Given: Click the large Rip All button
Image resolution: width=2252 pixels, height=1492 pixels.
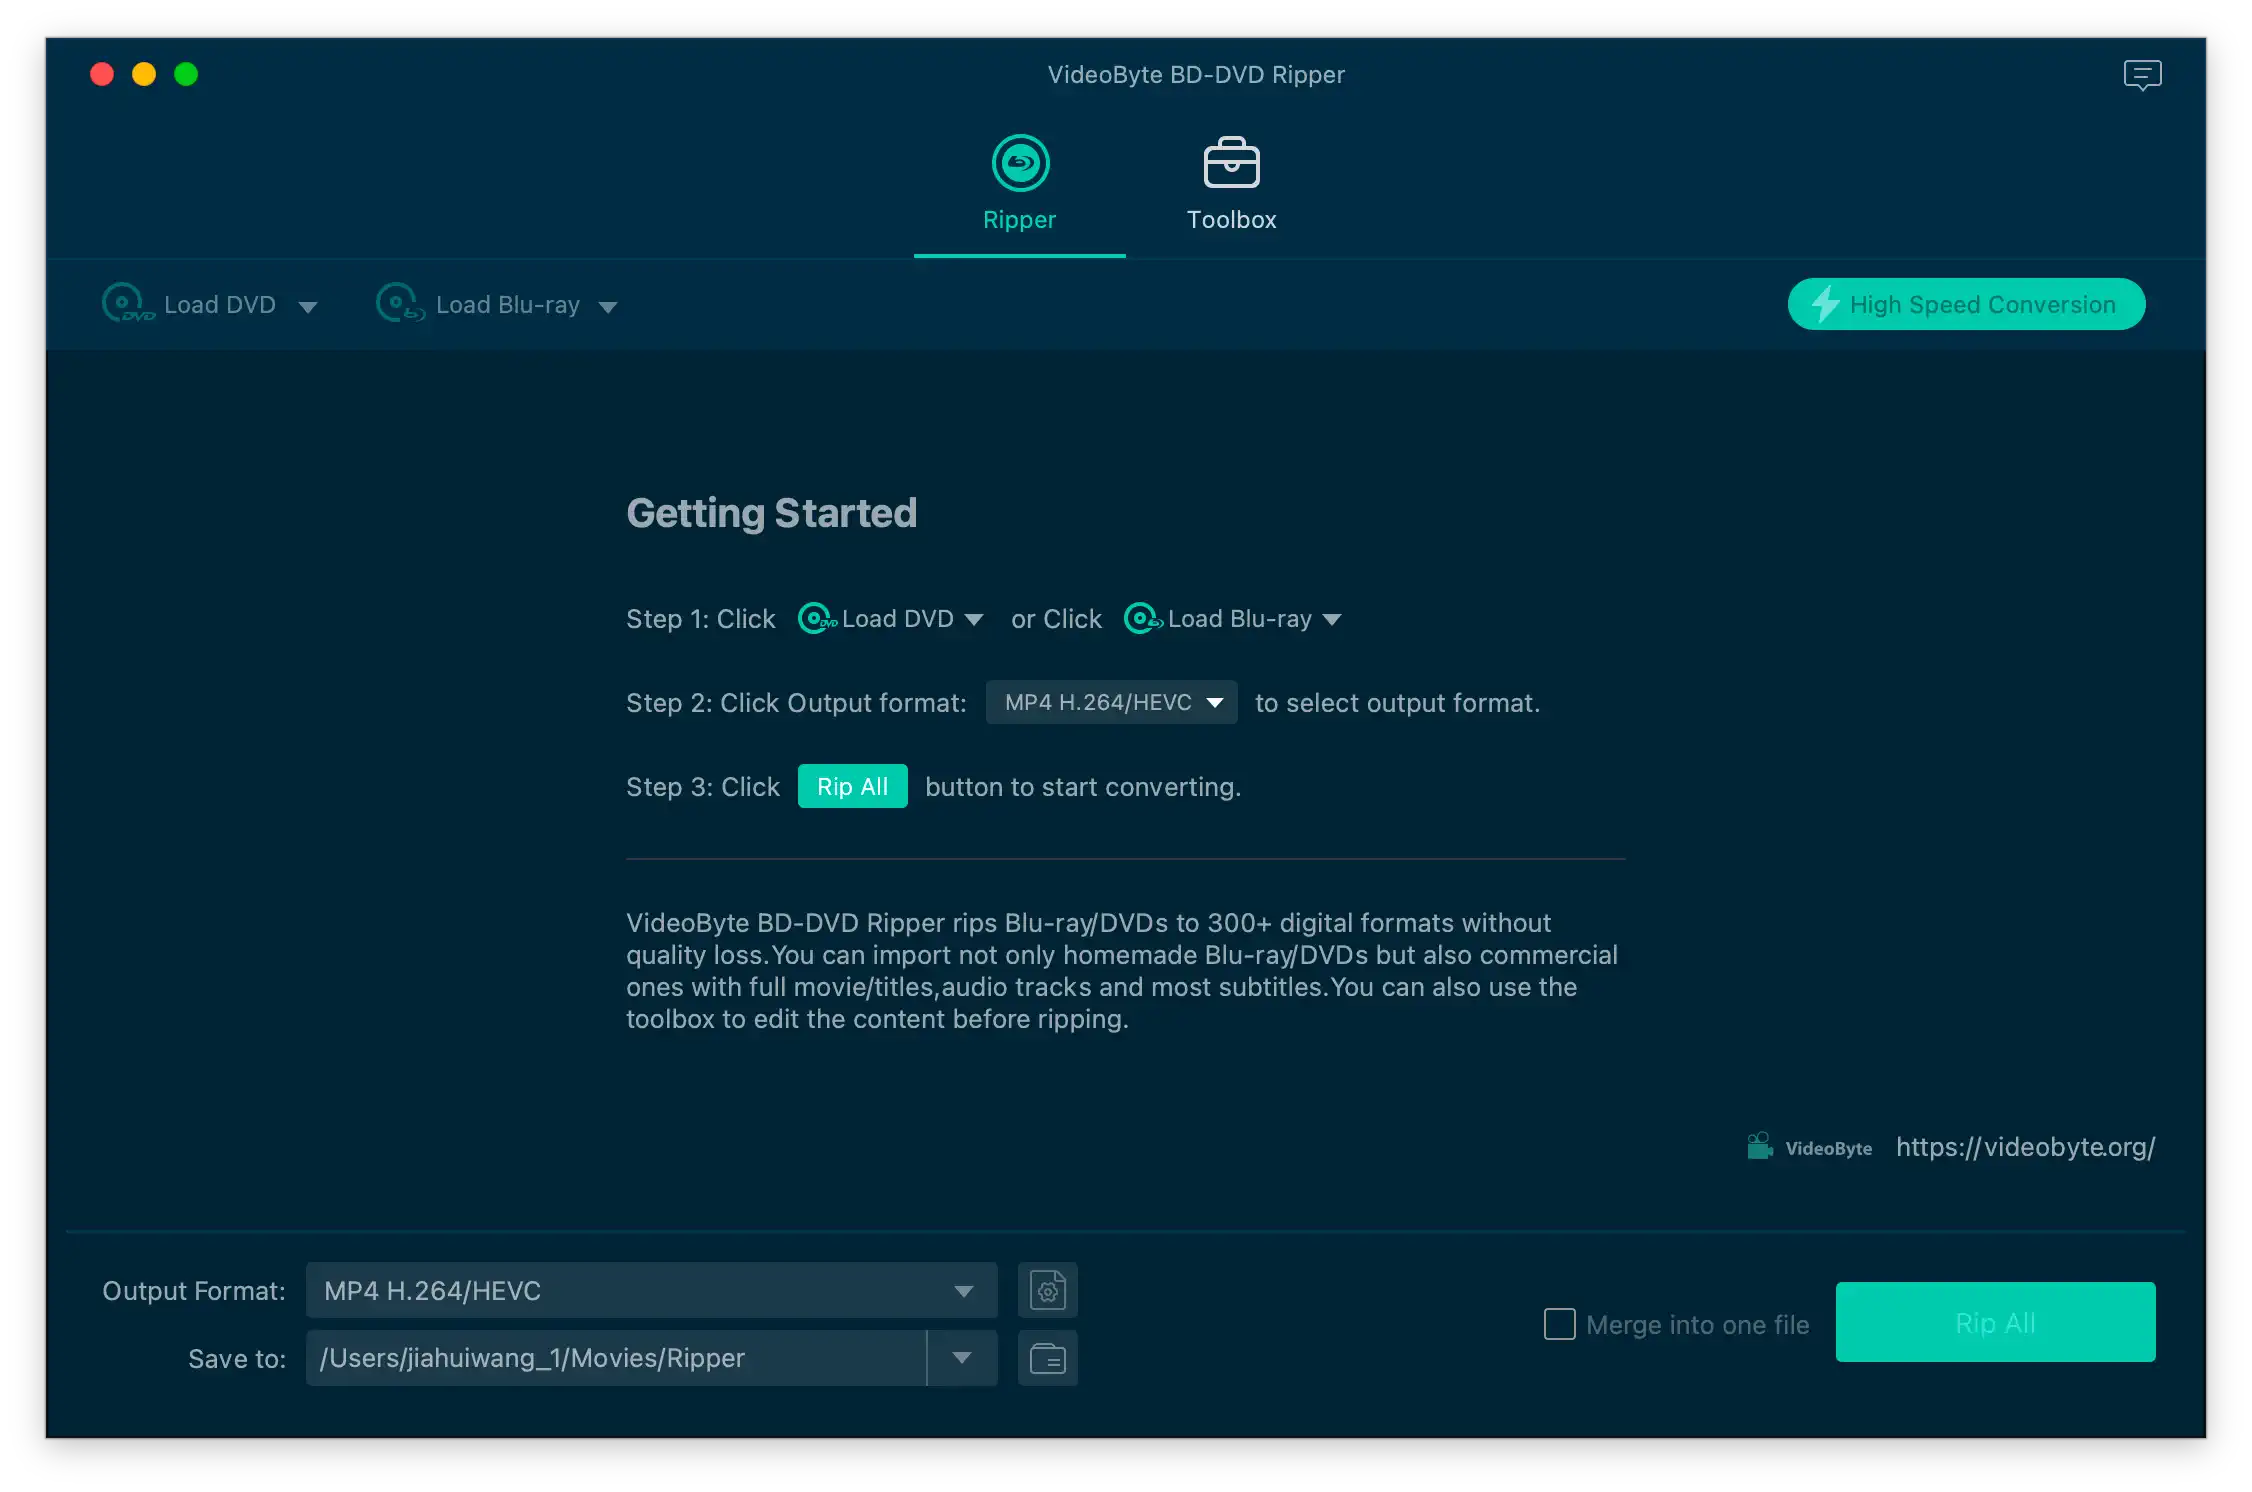Looking at the screenshot, I should (1995, 1322).
